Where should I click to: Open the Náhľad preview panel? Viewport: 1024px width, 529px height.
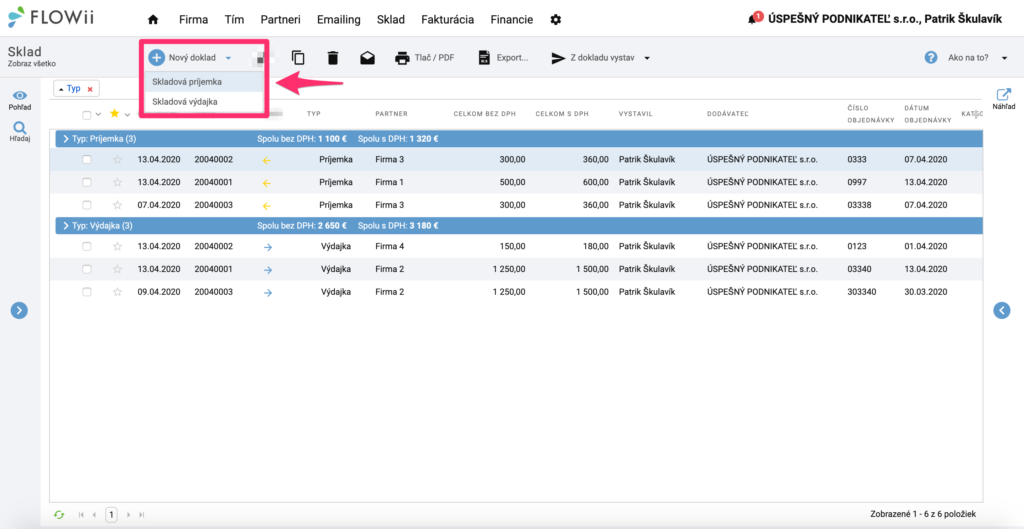[1004, 99]
